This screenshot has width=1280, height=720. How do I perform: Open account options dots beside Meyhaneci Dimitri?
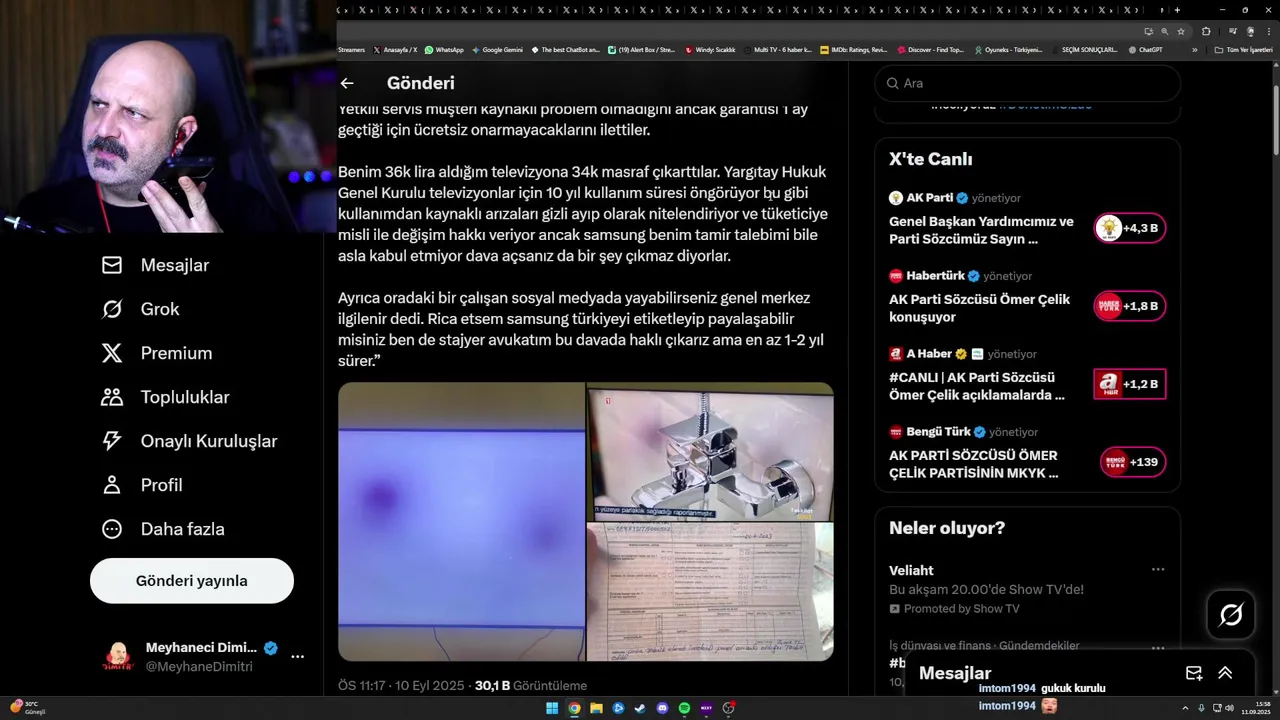pyautogui.click(x=297, y=657)
